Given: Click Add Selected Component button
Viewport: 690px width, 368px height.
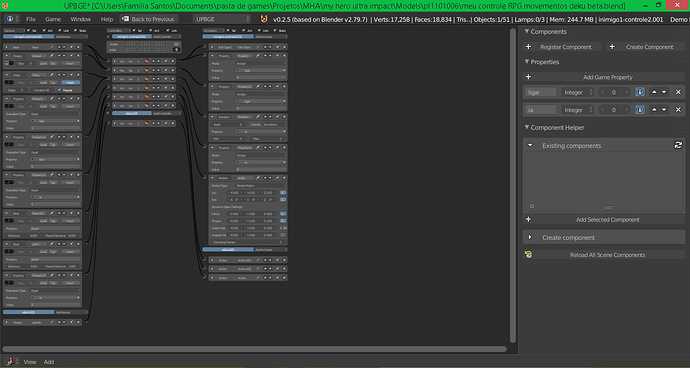Looking at the screenshot, I should [604, 219].
